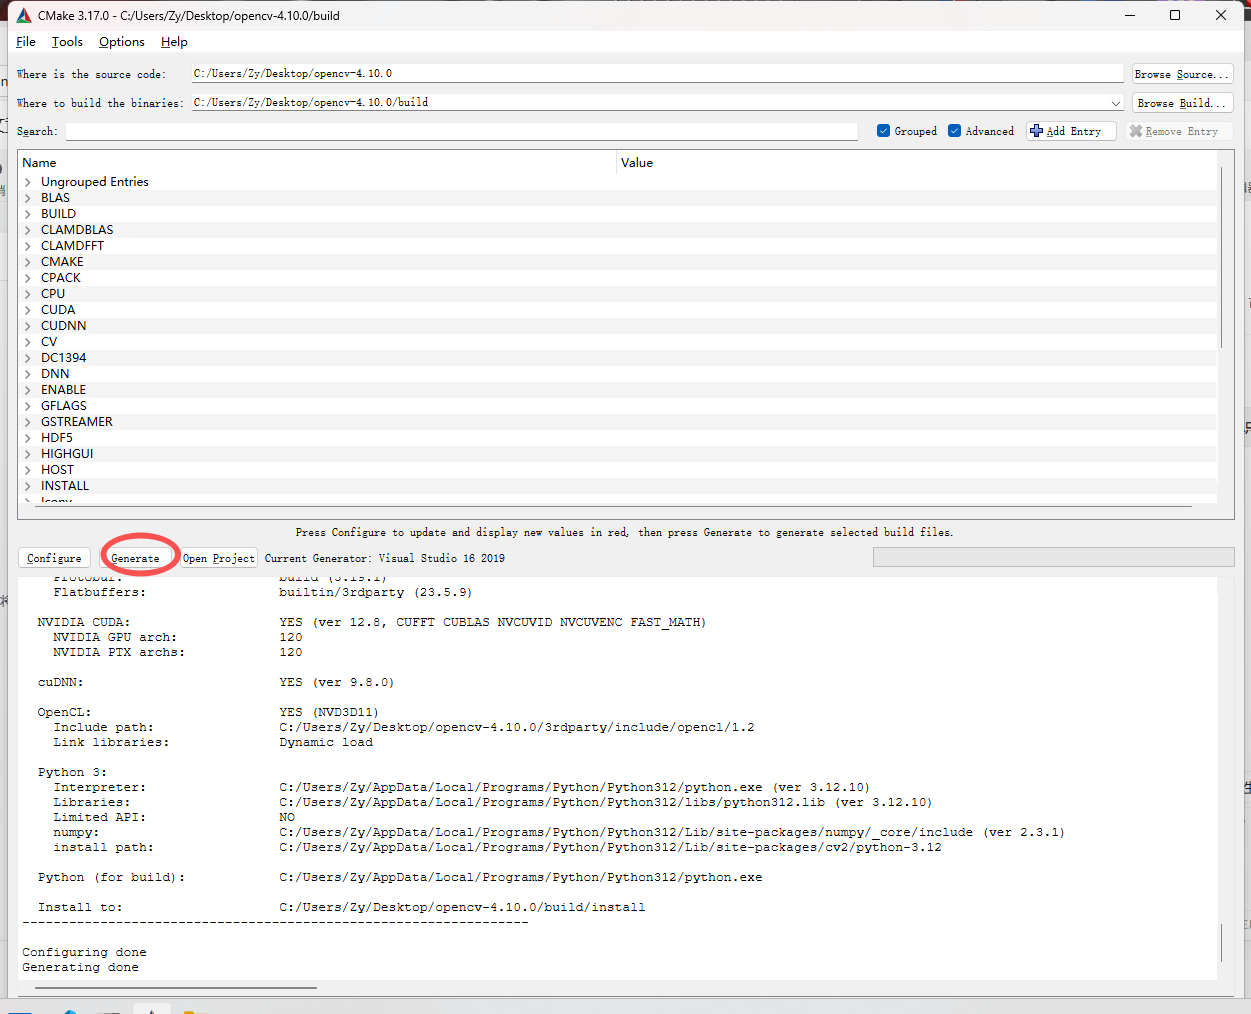Viewport: 1251px width, 1014px height.
Task: Expand the CLAMDBLAS group
Action: [28, 230]
